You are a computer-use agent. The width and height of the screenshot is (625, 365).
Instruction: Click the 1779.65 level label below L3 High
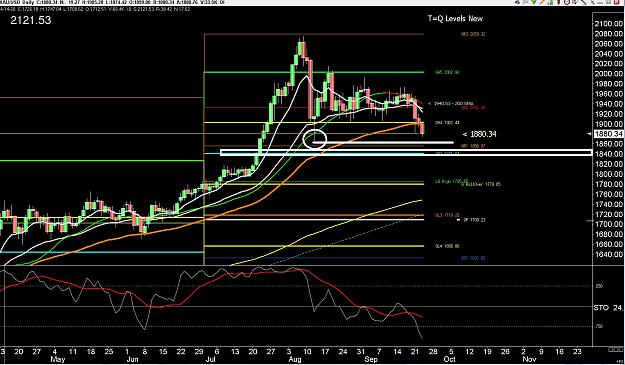pyautogui.click(x=482, y=184)
